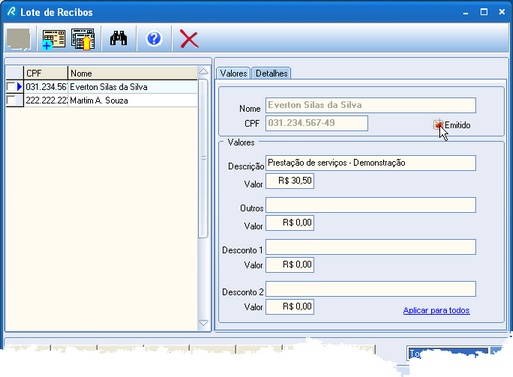The height and width of the screenshot is (377, 513).
Task: Close the Lote de Recibos window
Action: click(x=502, y=12)
